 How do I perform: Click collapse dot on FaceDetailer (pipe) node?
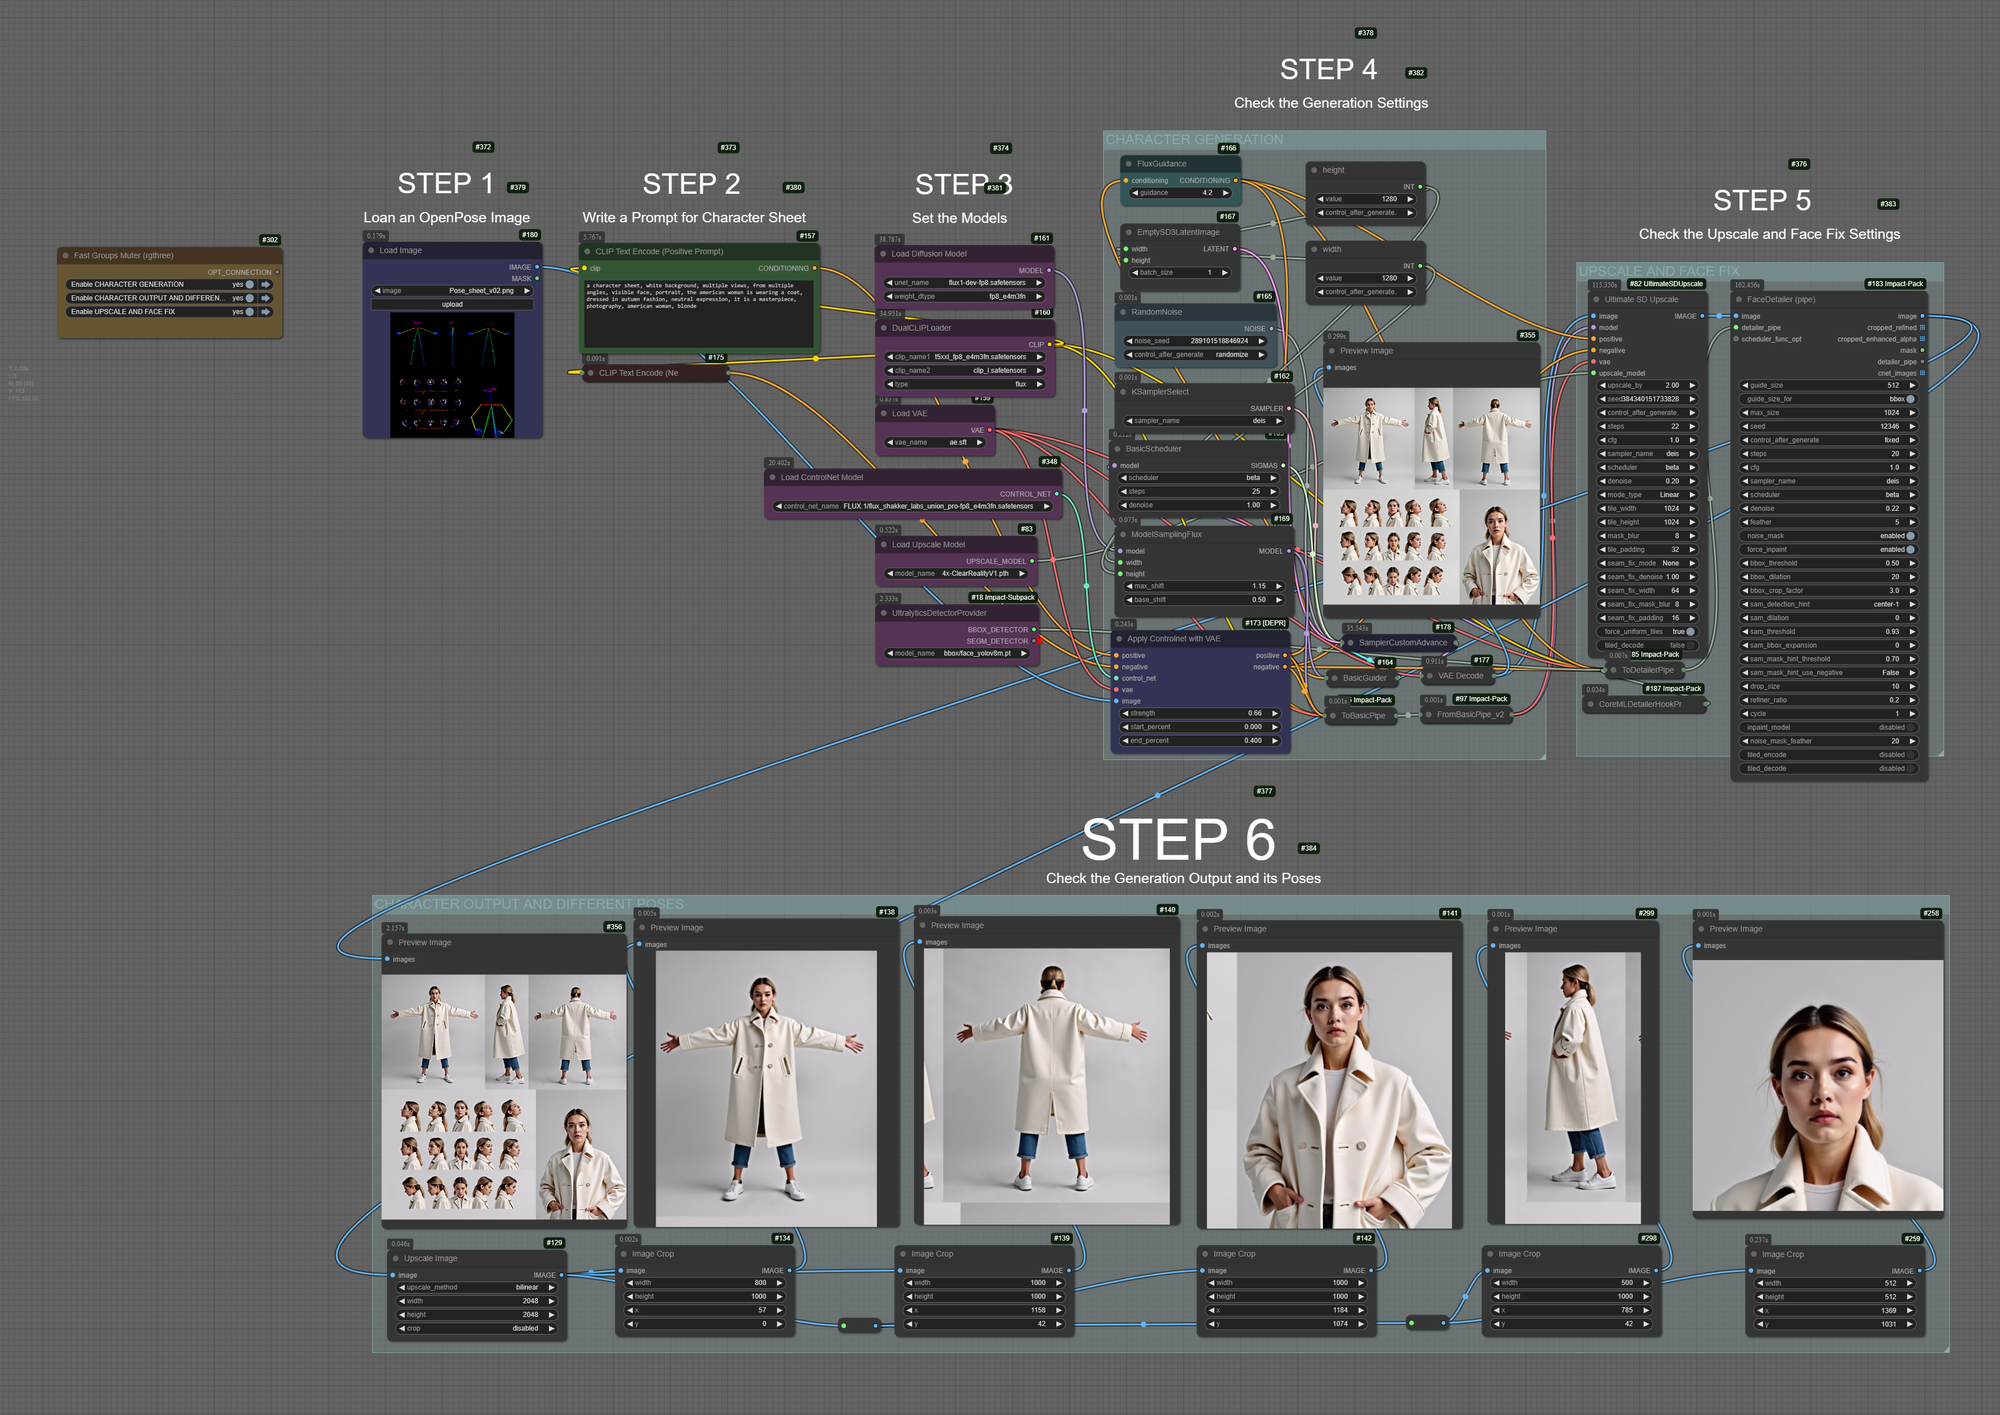point(1739,300)
